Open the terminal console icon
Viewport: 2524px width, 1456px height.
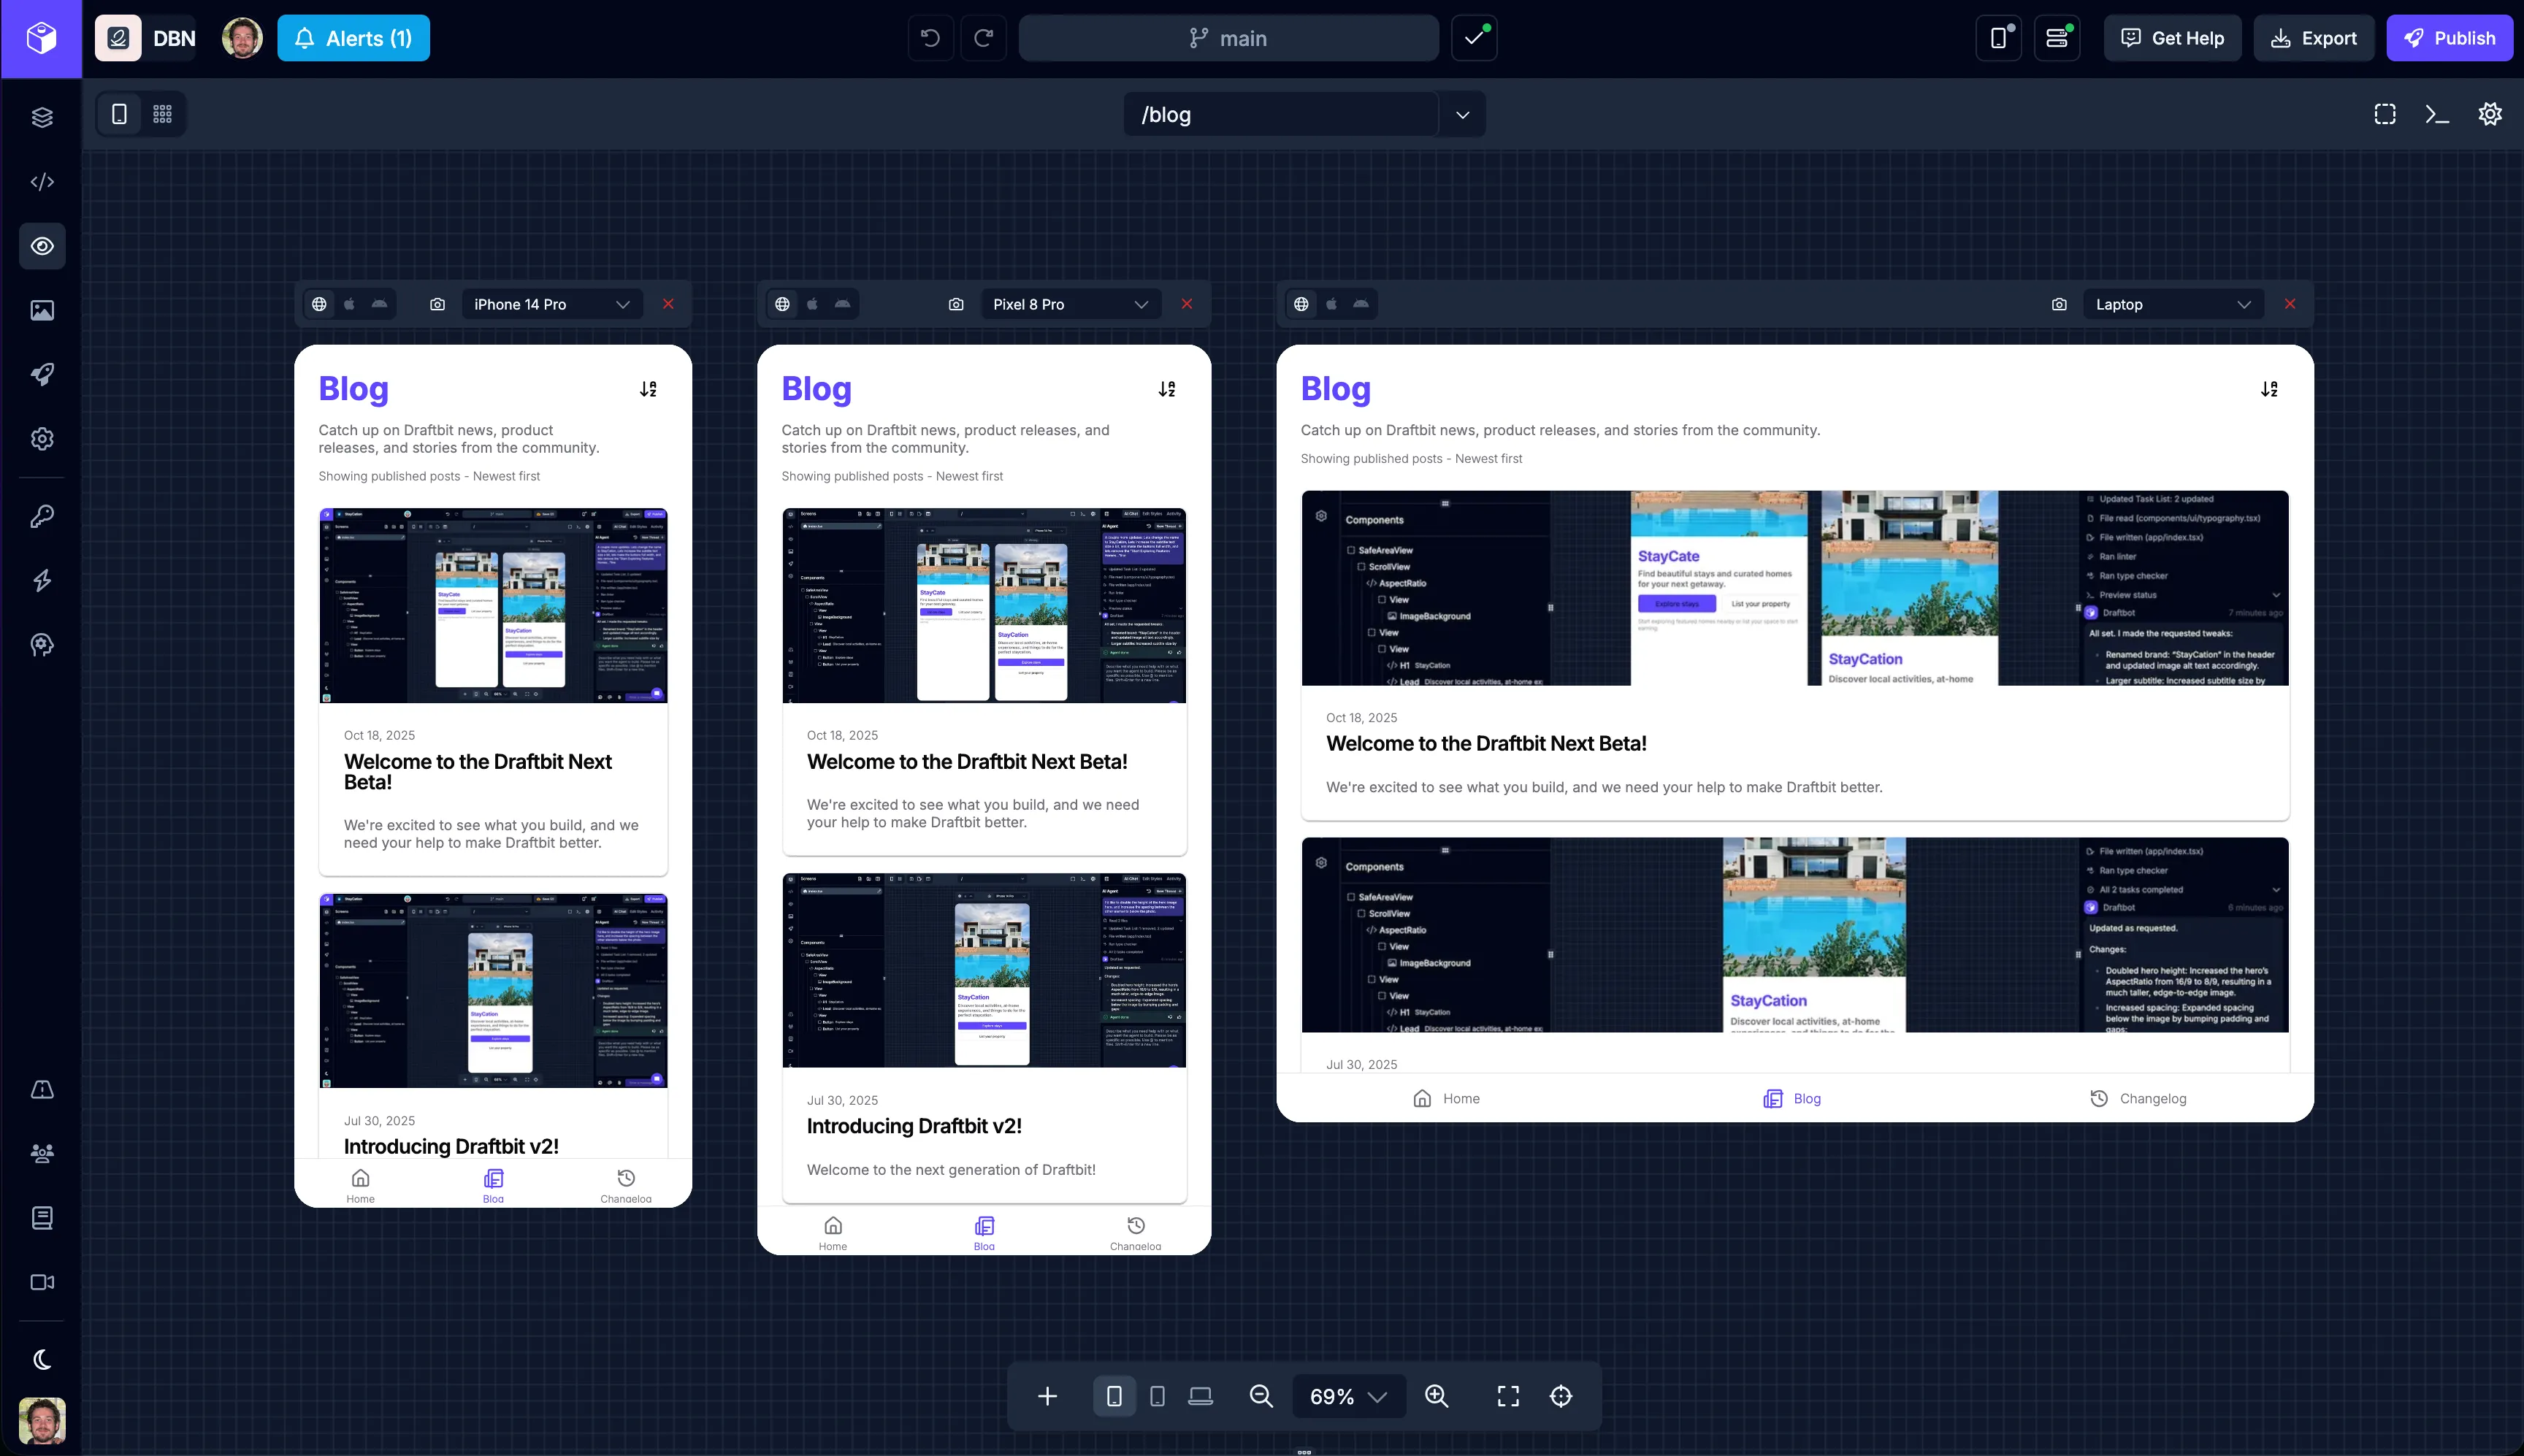2437,114
